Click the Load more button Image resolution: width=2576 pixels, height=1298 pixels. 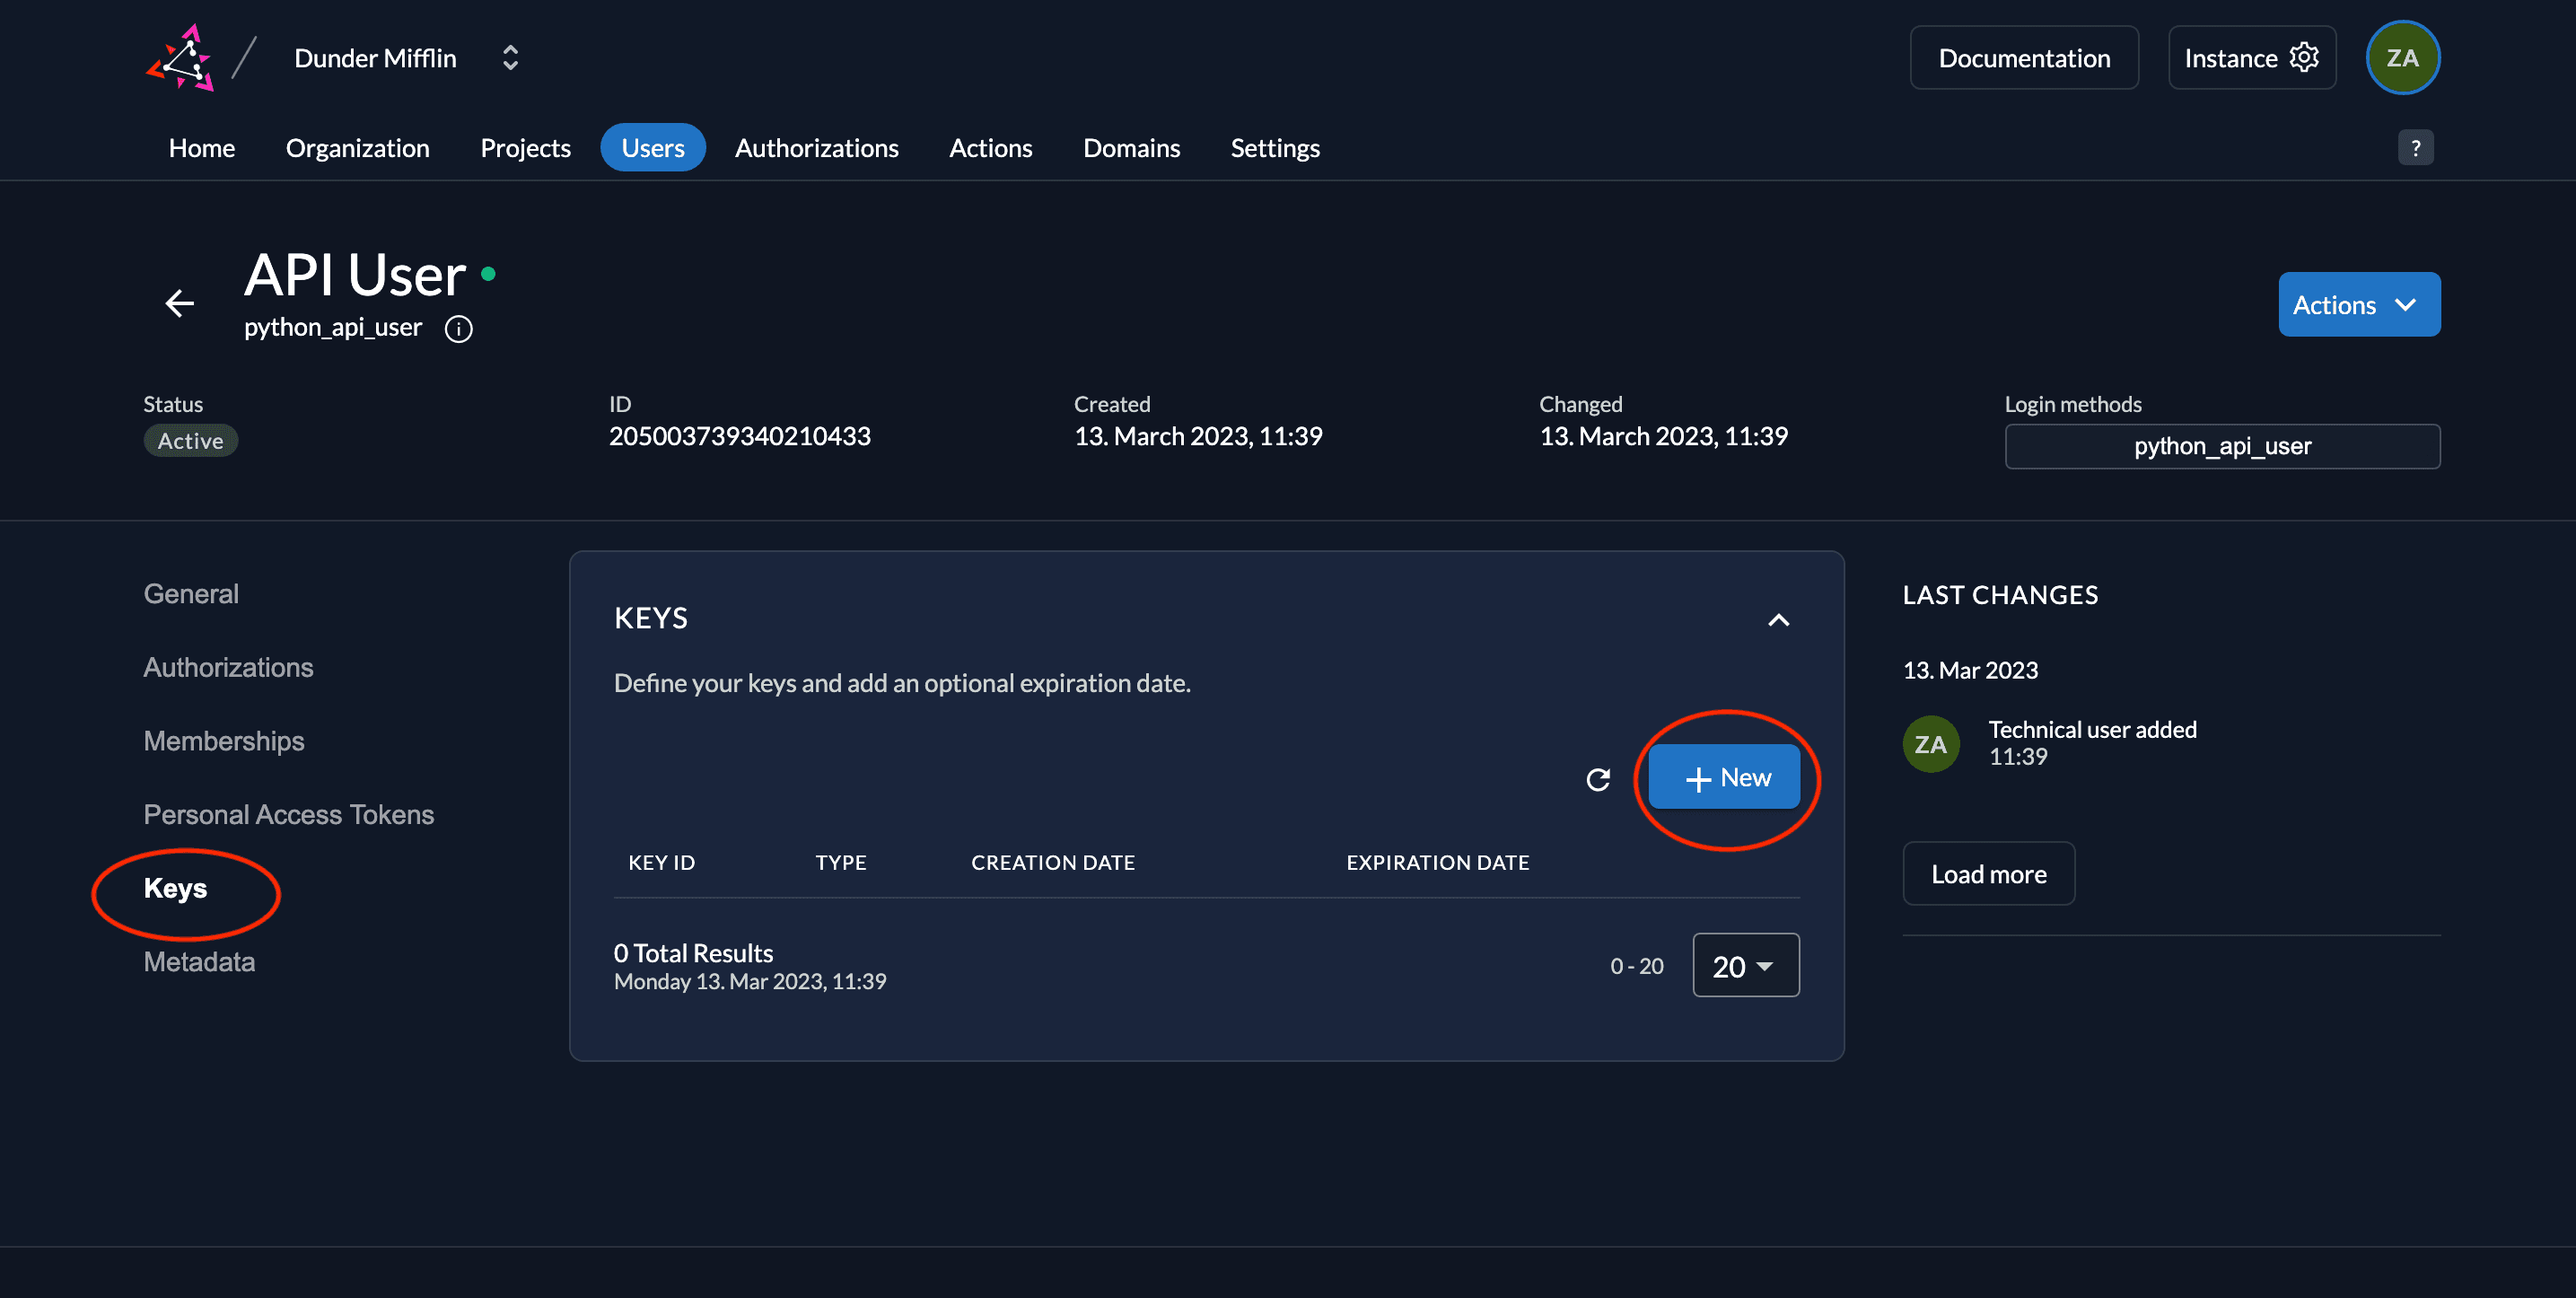(1988, 874)
